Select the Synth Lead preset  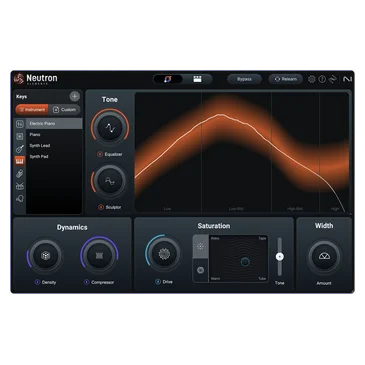click(40, 146)
